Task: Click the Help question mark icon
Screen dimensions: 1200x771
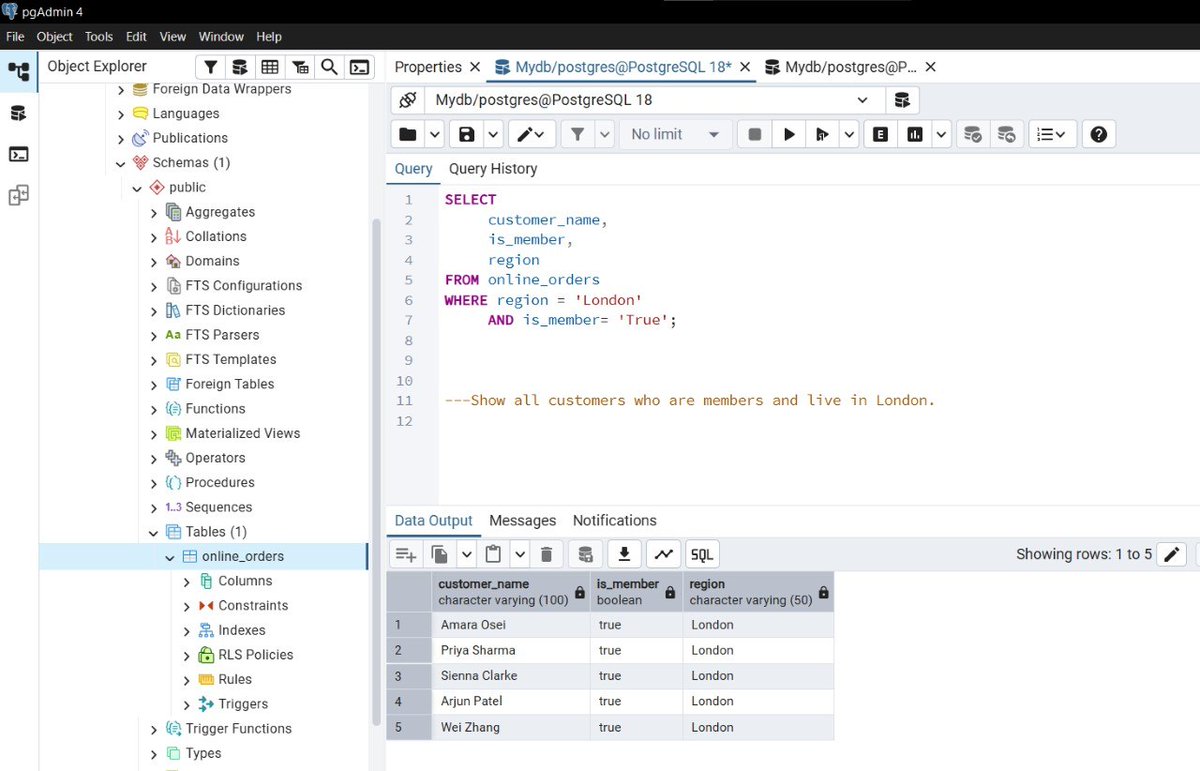Action: (x=1098, y=134)
